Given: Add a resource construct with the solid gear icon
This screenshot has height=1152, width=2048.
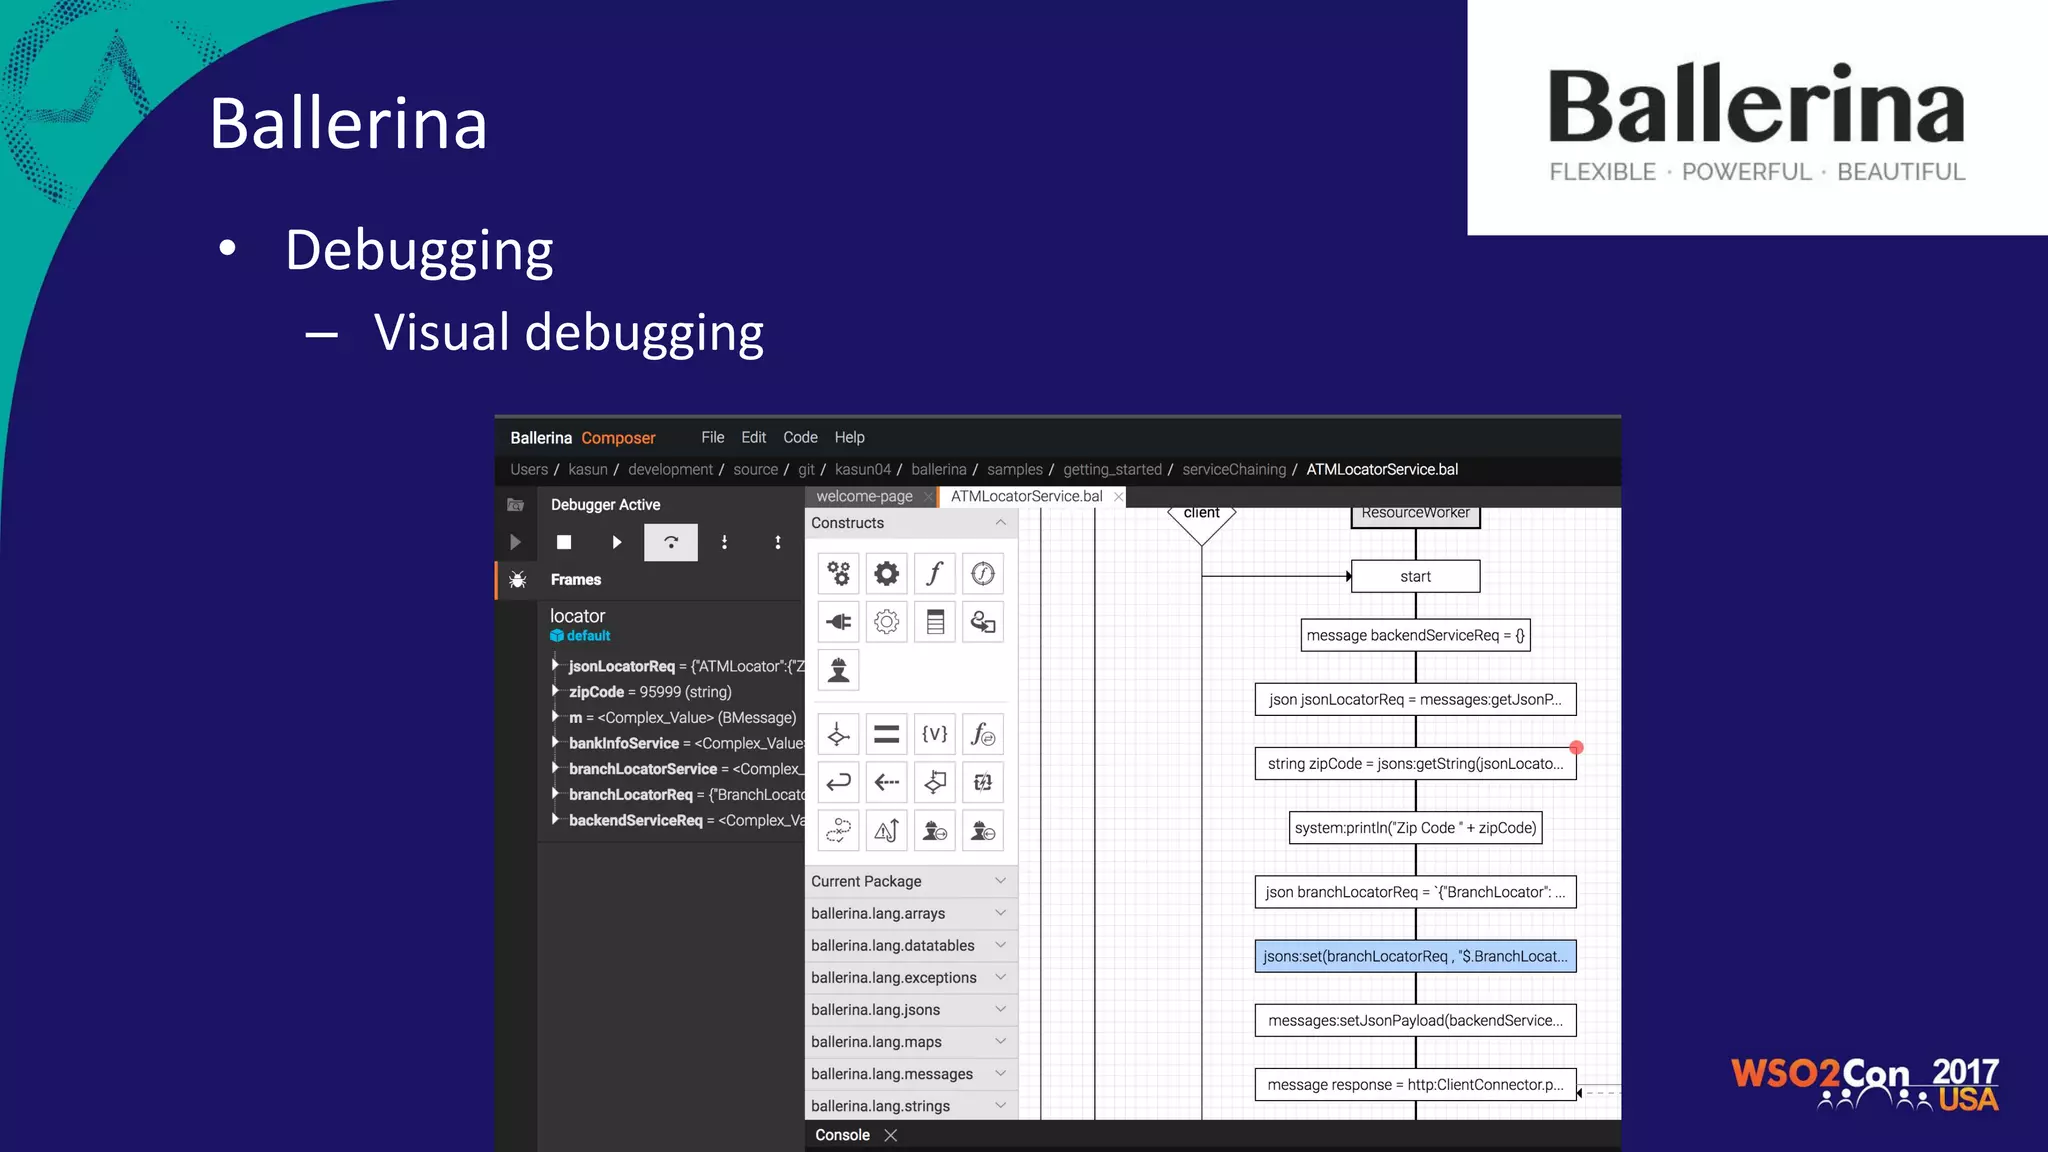Looking at the screenshot, I should pos(887,574).
